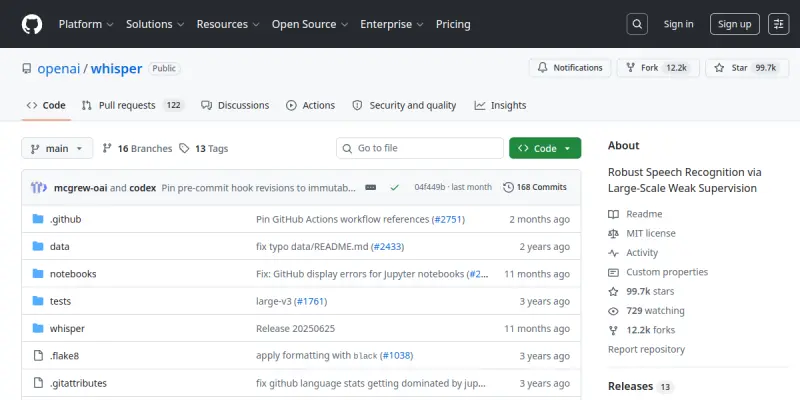The image size is (800, 400).
Task: Click the GitHub logo icon
Action: point(32,24)
